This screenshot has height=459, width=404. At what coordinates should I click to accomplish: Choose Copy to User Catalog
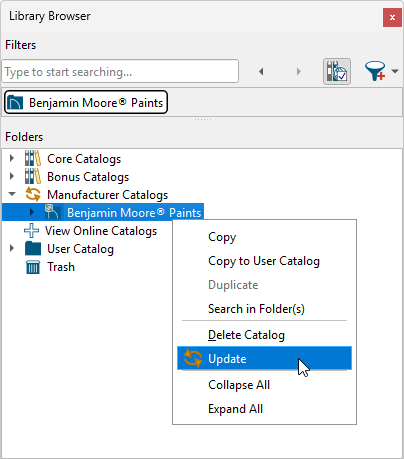[x=264, y=261]
